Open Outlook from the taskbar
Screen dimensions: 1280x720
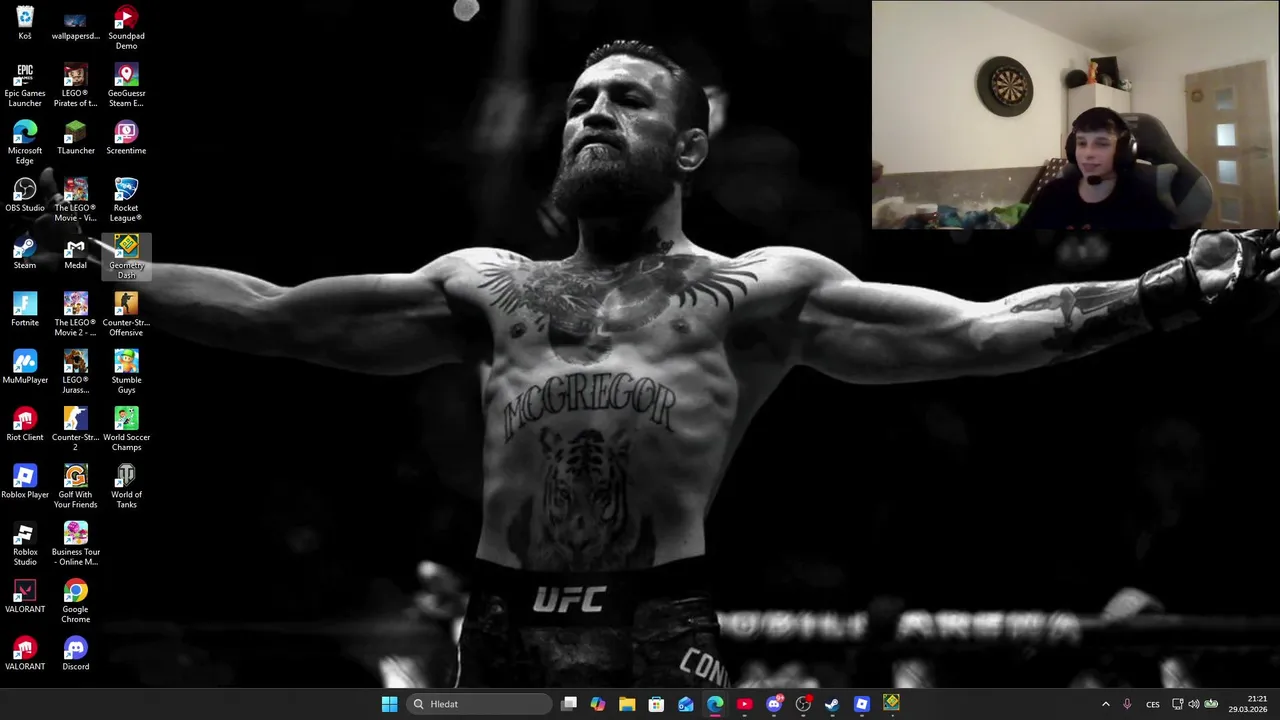[686, 704]
